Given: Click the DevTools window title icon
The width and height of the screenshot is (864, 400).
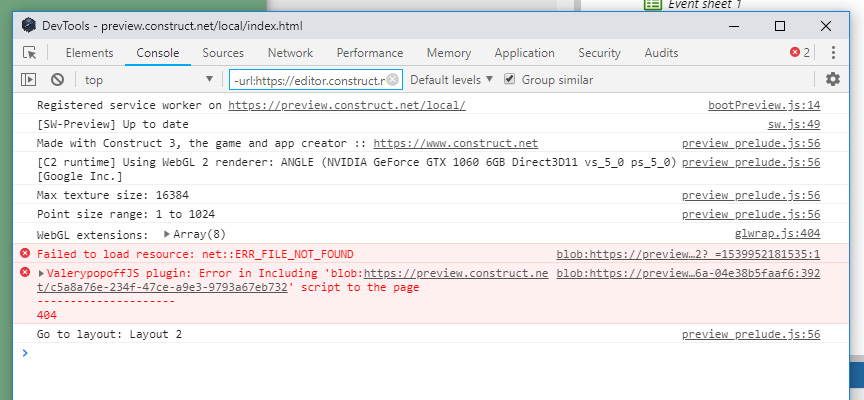Looking at the screenshot, I should [x=29, y=25].
